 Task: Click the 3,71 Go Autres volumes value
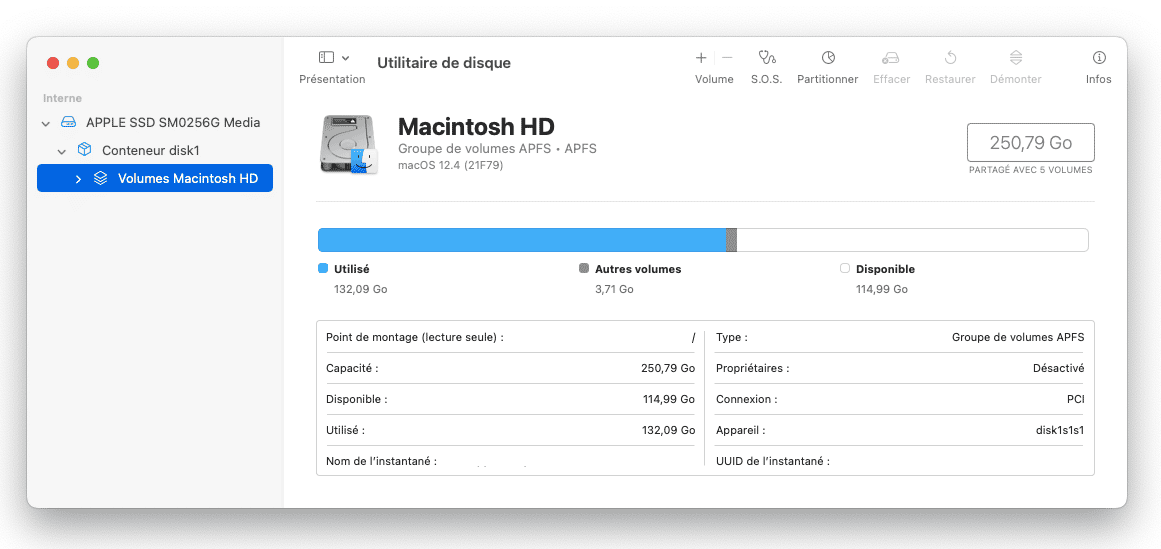(614, 289)
